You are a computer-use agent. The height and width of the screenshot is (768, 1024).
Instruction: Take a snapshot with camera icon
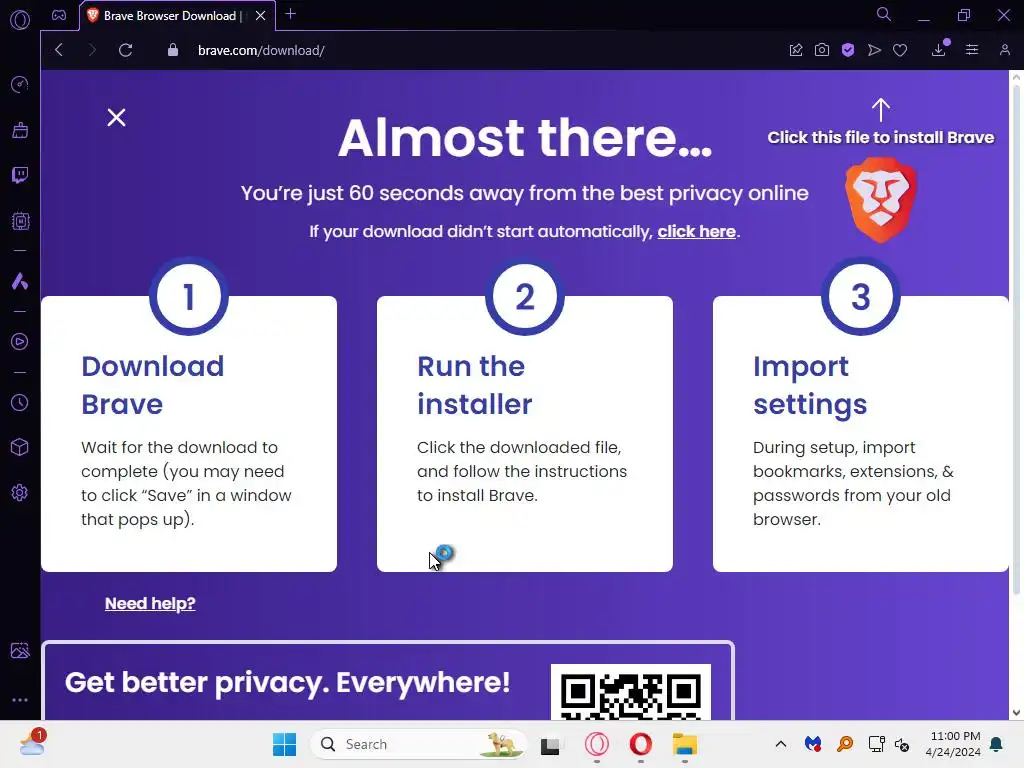point(822,50)
